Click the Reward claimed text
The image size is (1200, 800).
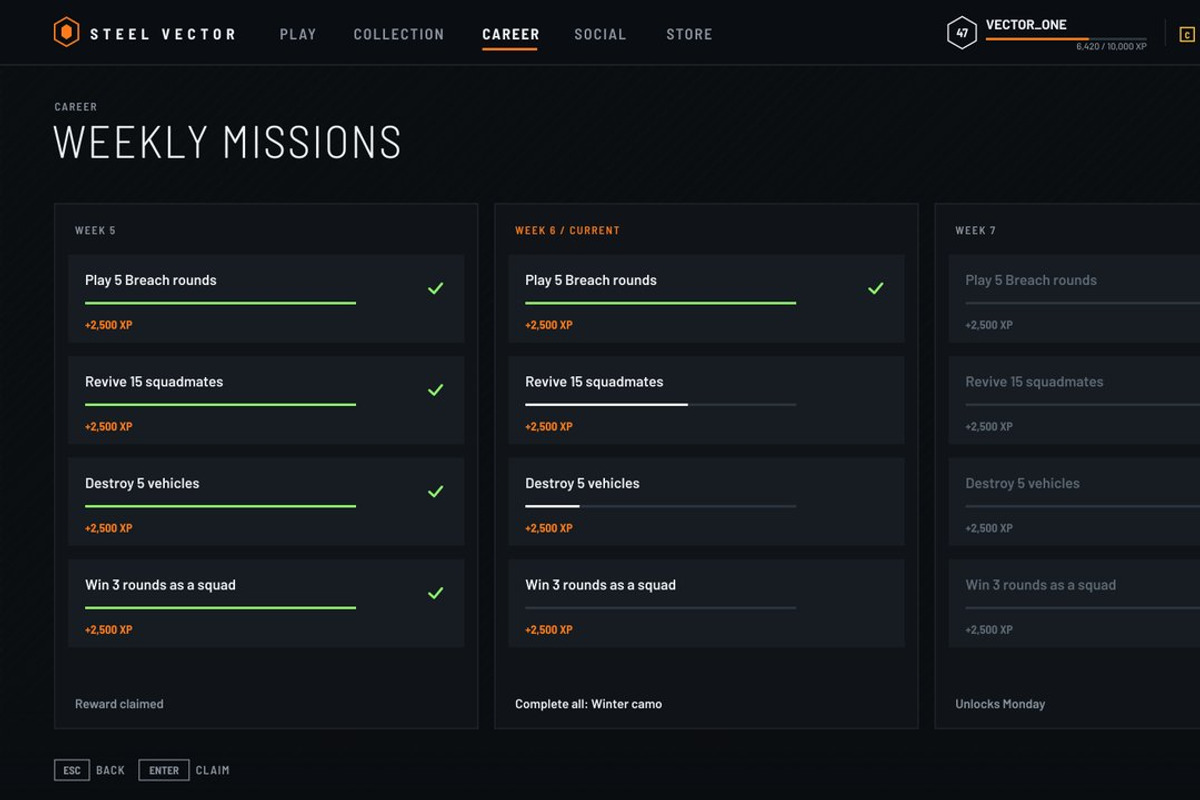click(x=119, y=704)
